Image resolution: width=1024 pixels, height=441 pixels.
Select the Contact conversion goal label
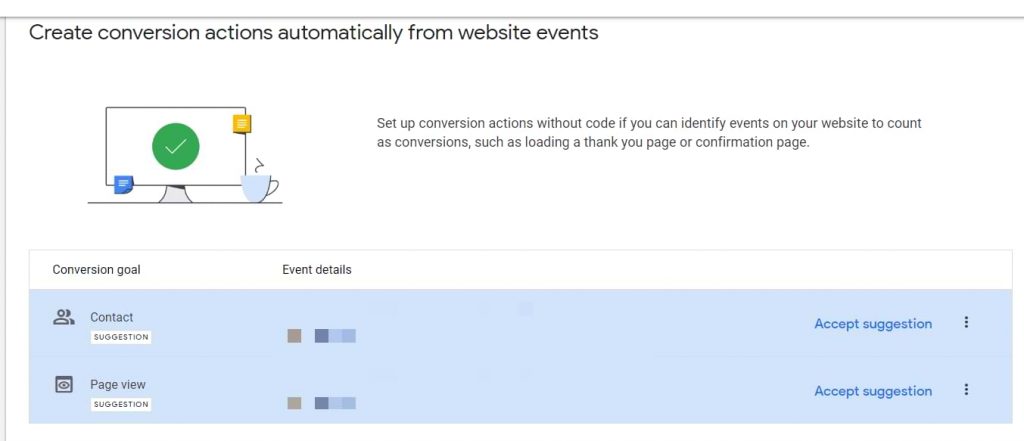click(x=111, y=317)
